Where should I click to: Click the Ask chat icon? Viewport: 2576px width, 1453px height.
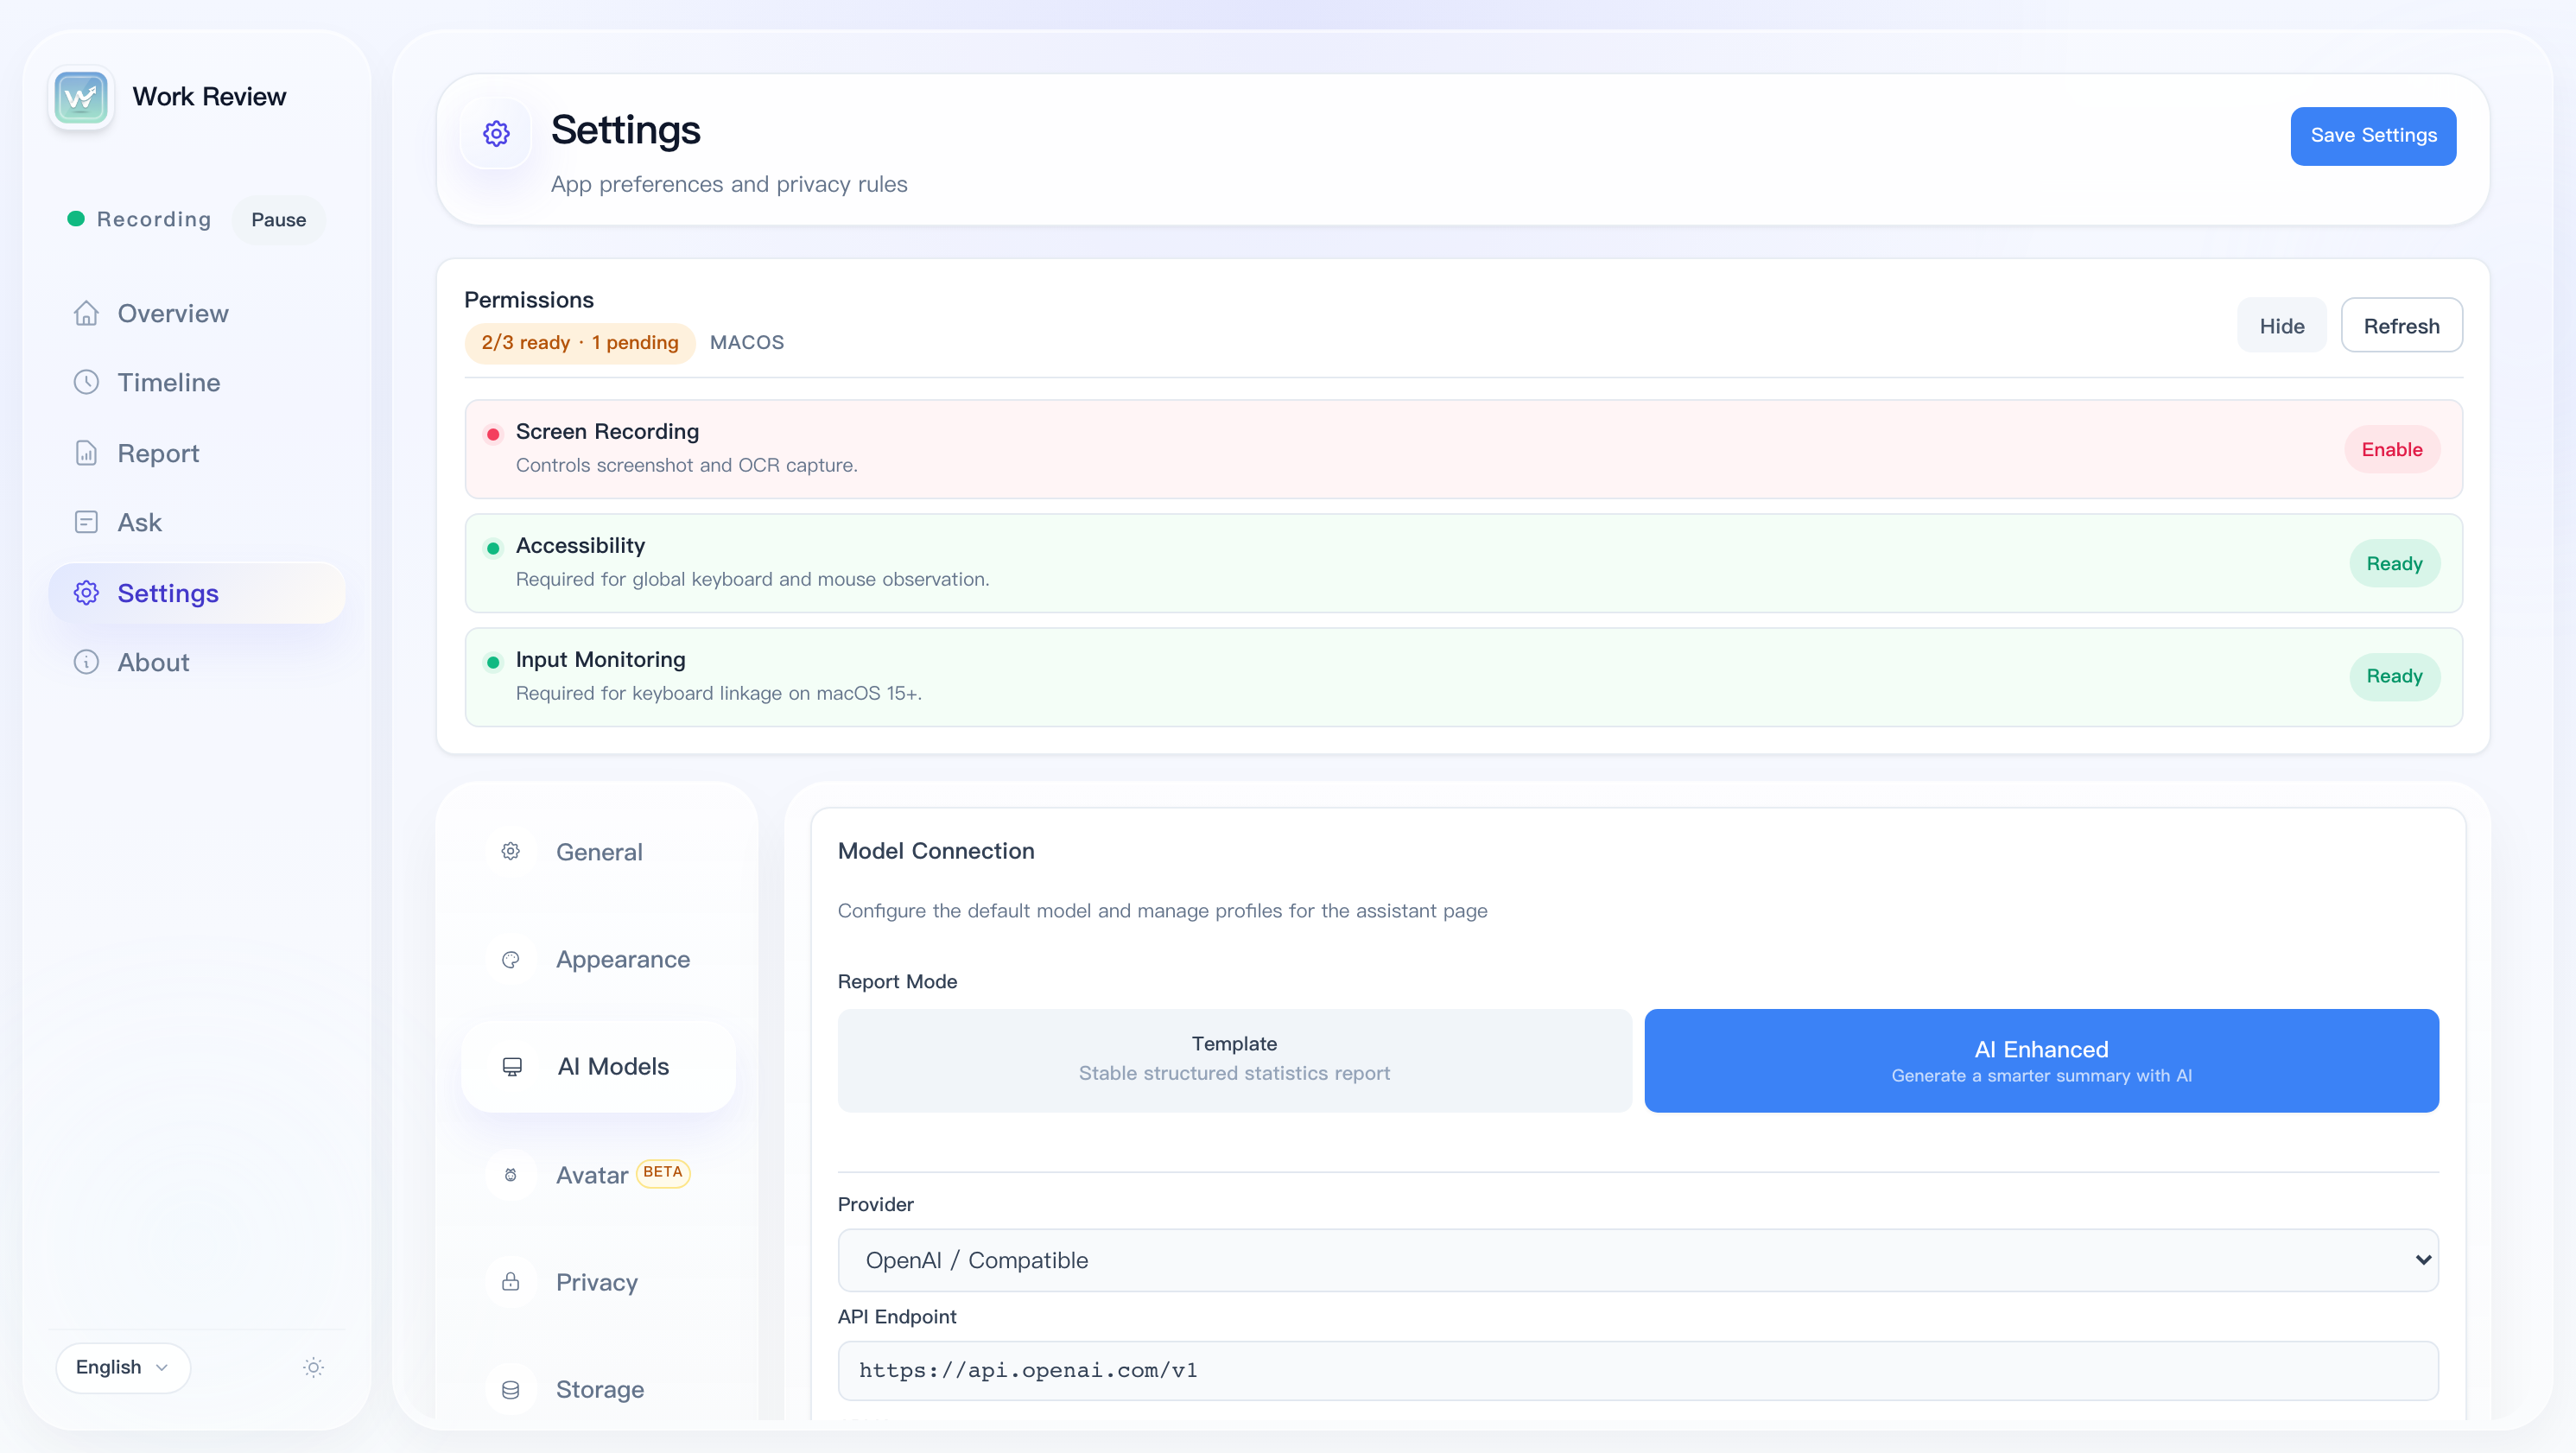click(86, 523)
